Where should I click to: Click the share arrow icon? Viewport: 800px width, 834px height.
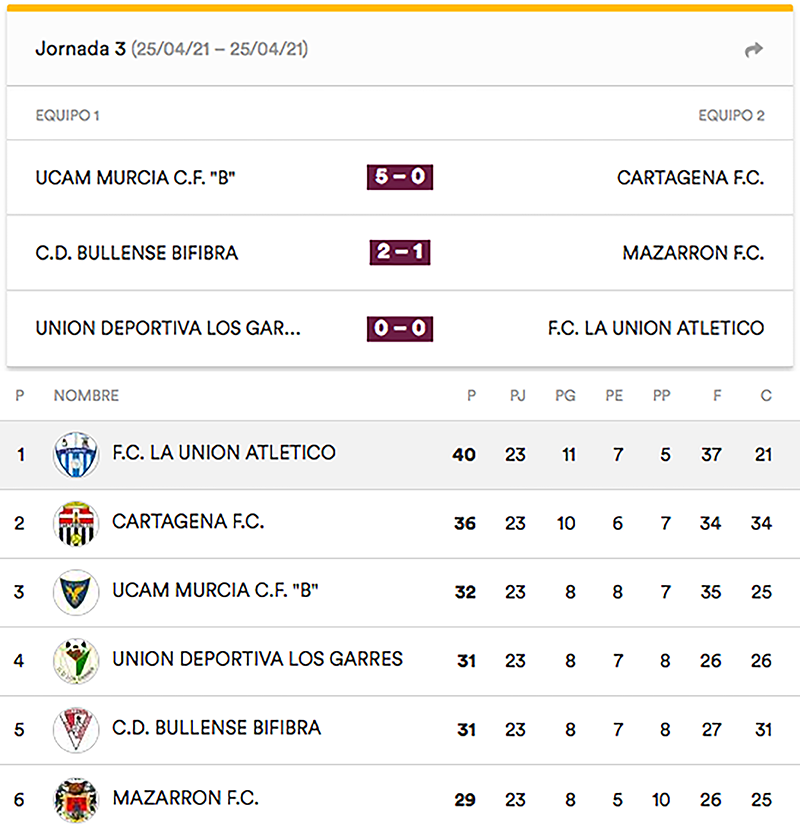[754, 49]
